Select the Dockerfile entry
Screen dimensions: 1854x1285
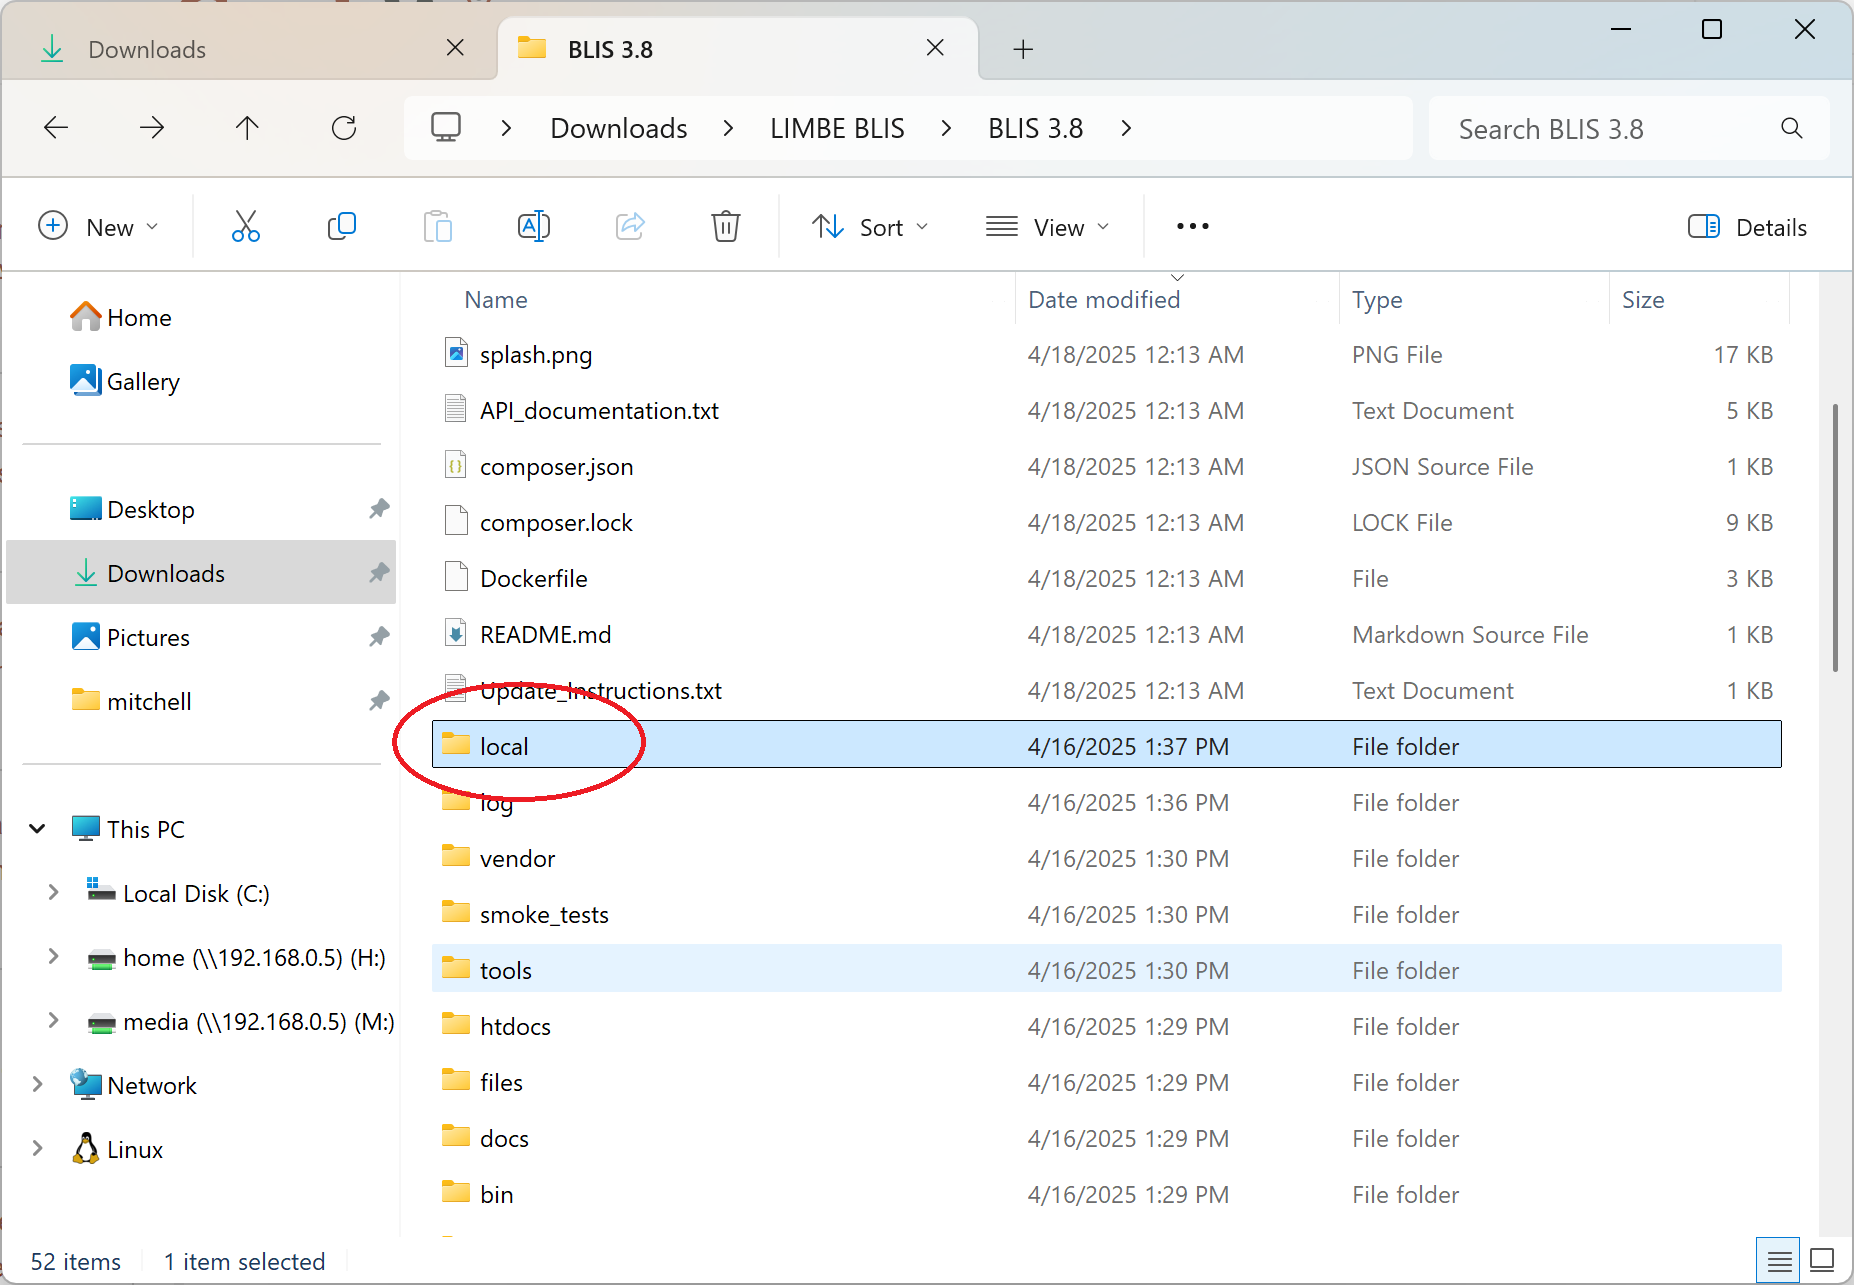1107,577
